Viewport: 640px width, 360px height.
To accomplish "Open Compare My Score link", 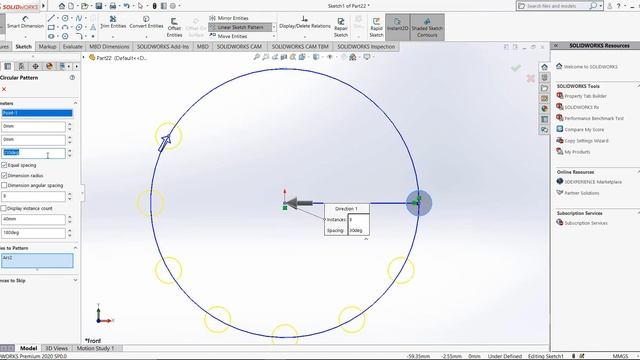I will (580, 129).
